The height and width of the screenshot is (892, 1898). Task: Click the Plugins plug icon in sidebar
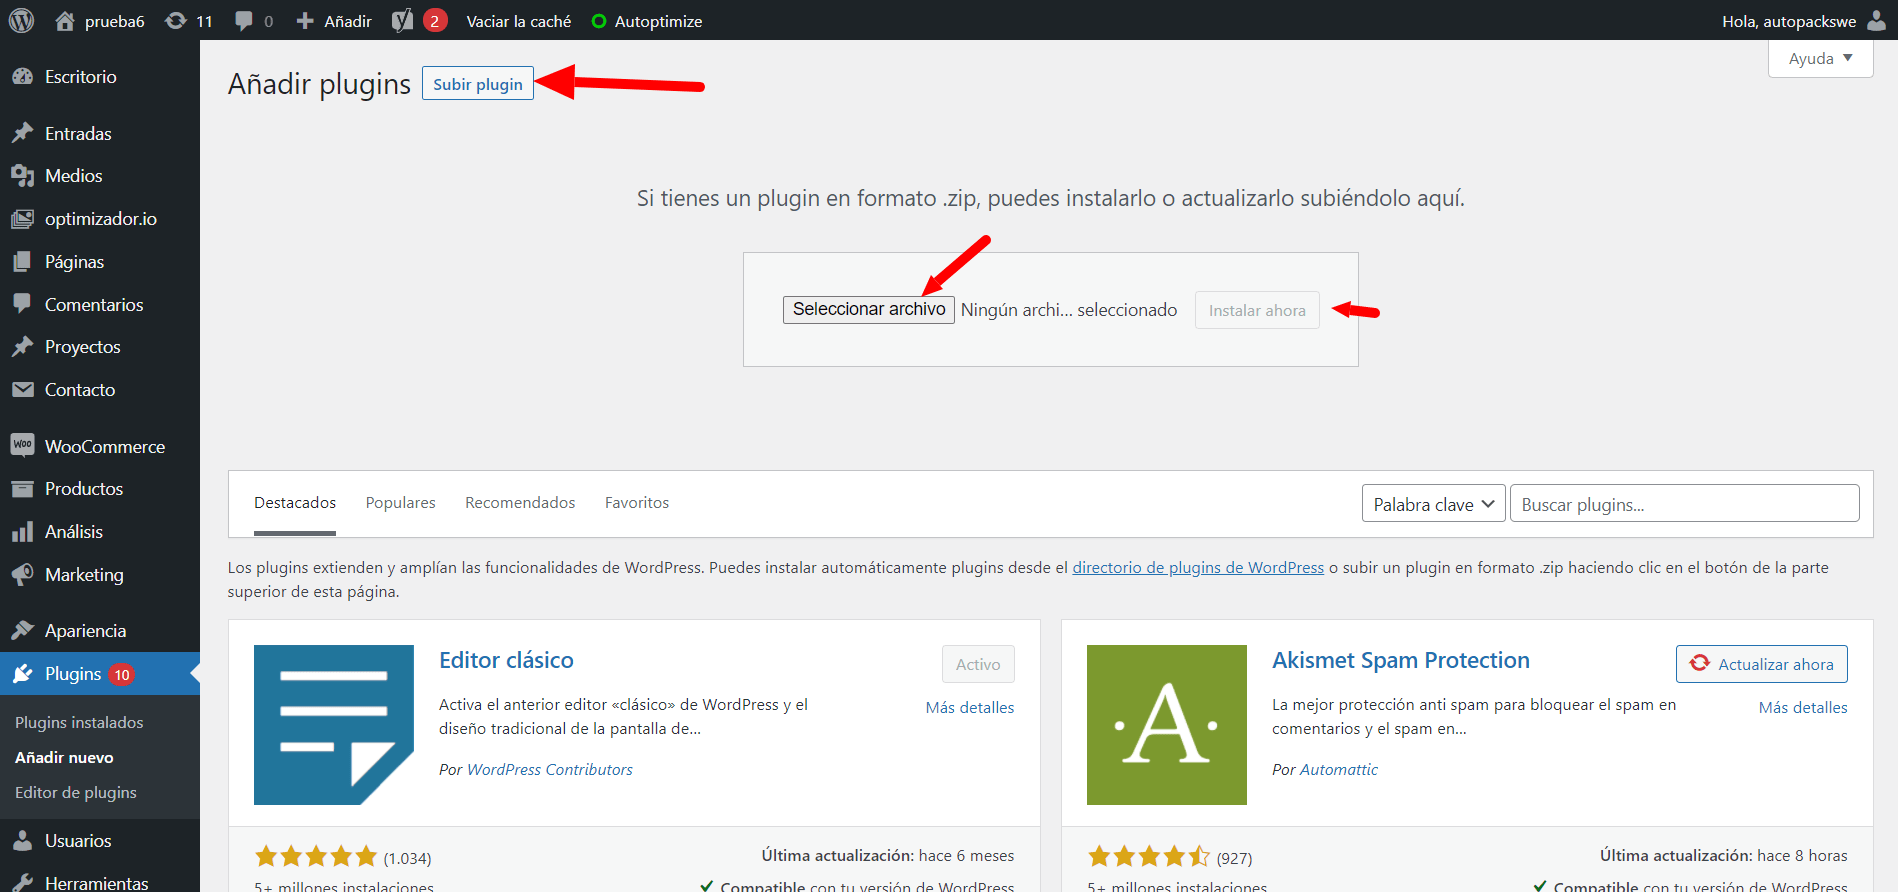click(22, 674)
